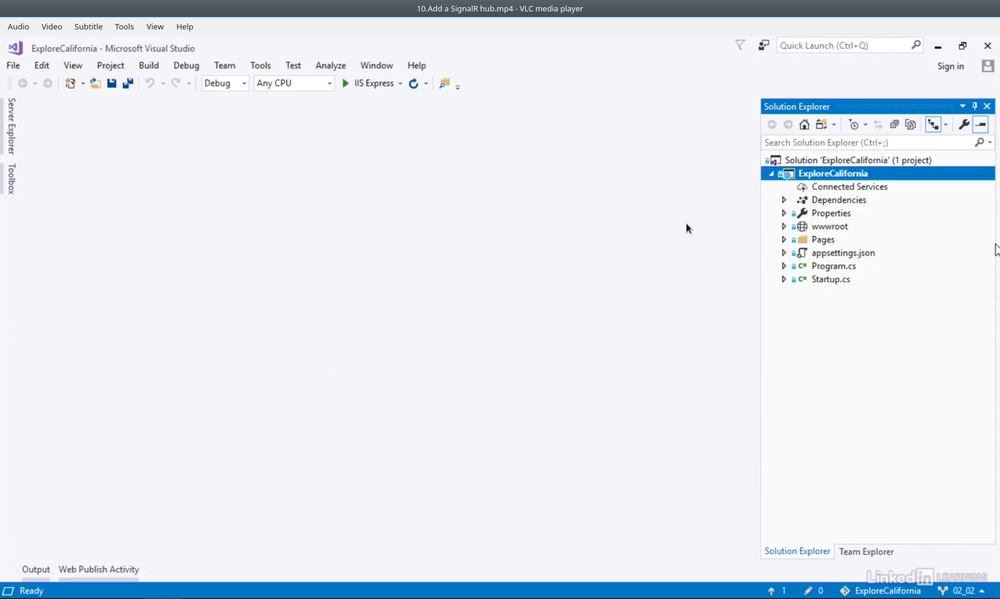This screenshot has height=599, width=1000.
Task: Click the Save All toolbar icon
Action: pyautogui.click(x=128, y=84)
